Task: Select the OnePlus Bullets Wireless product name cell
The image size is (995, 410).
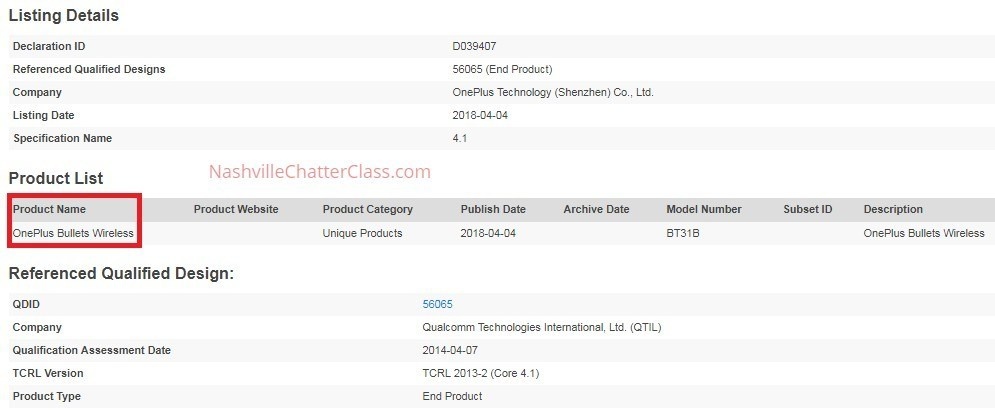Action: coord(73,233)
